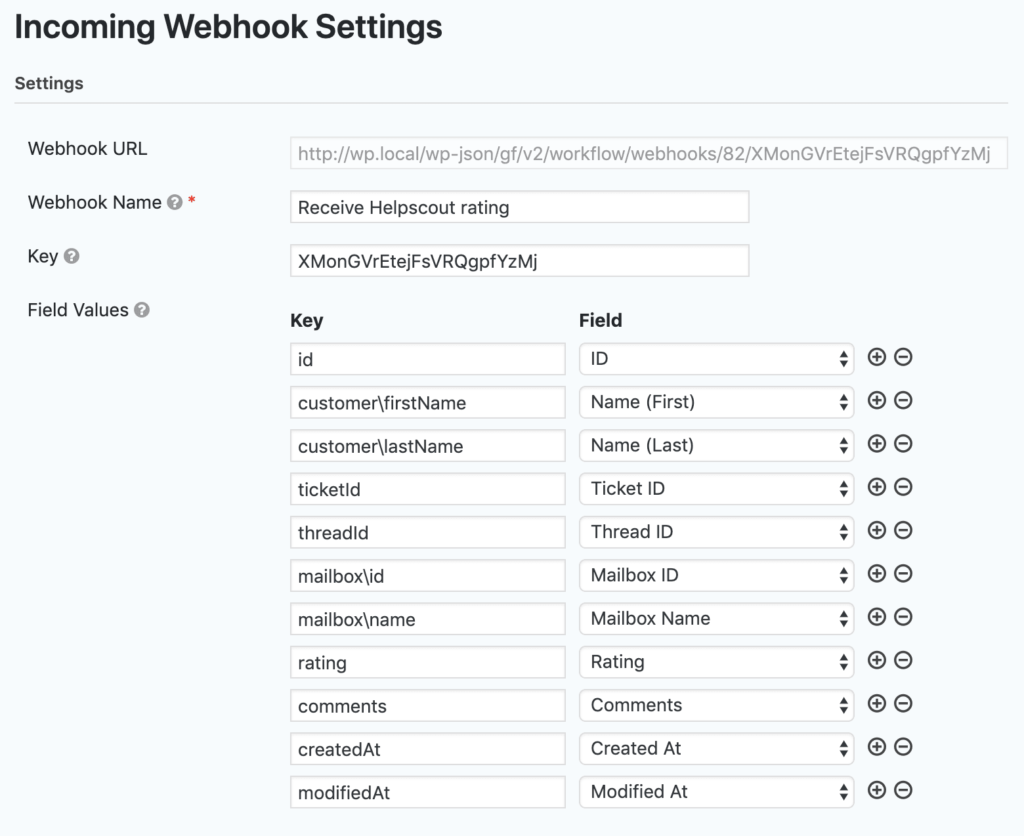The height and width of the screenshot is (836, 1024).
Task: Click the 'modifiedAt' key input
Action: 428,792
